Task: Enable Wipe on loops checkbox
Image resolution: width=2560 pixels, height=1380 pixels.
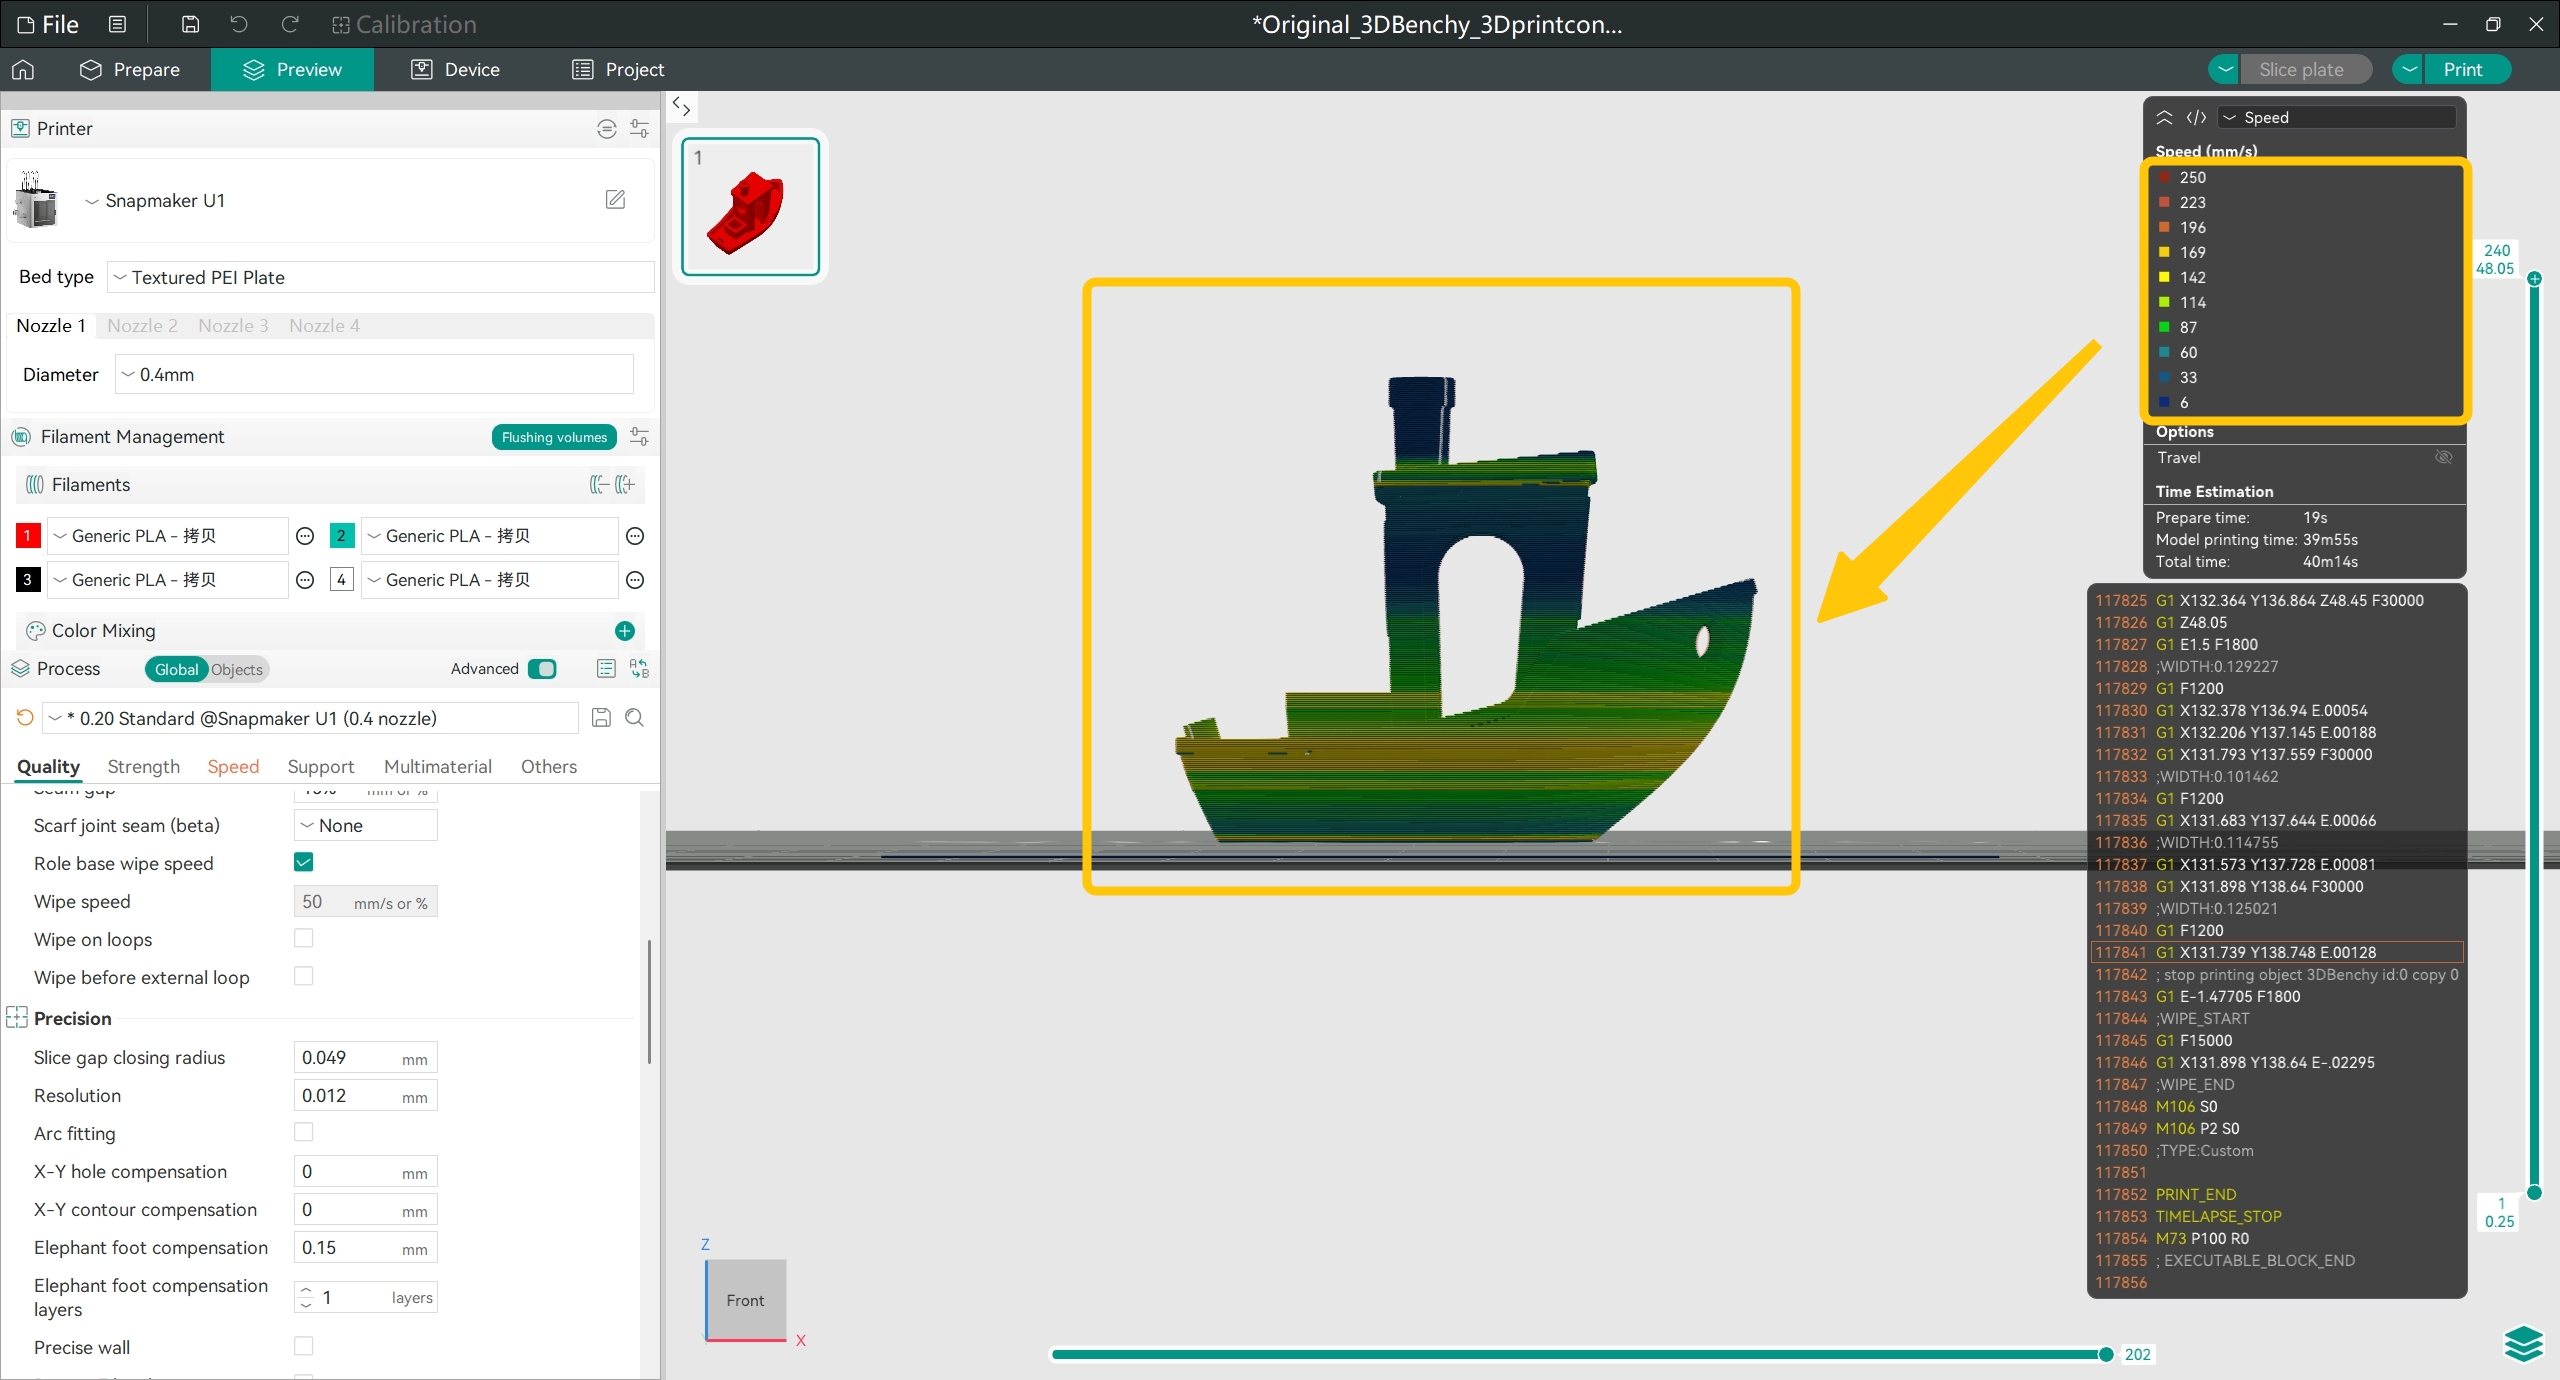Action: [x=304, y=938]
